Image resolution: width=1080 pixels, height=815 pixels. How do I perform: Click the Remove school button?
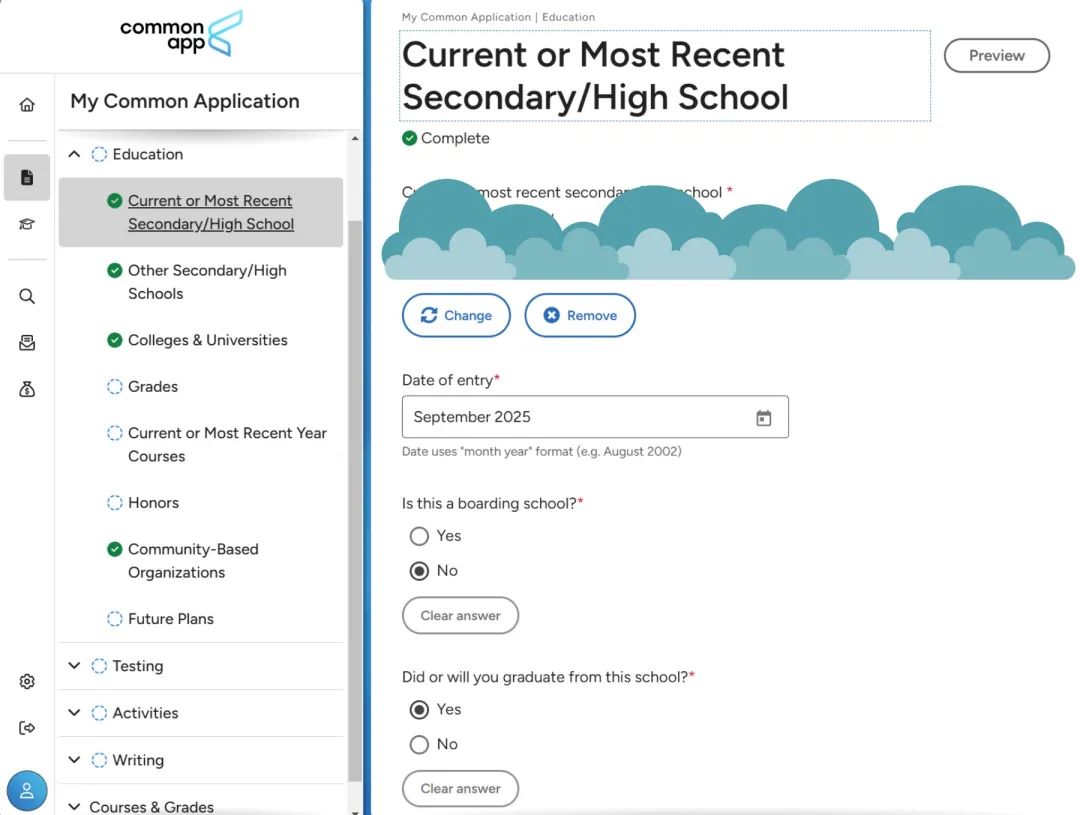(x=580, y=316)
